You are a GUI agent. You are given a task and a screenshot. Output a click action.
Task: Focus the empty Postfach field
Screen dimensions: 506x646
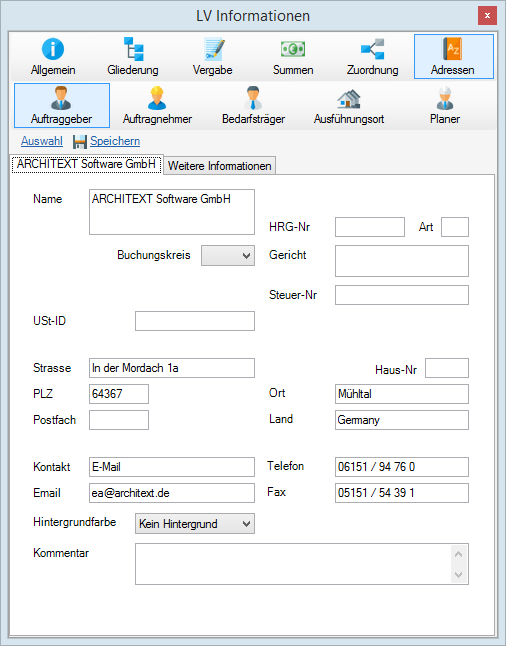tap(119, 420)
